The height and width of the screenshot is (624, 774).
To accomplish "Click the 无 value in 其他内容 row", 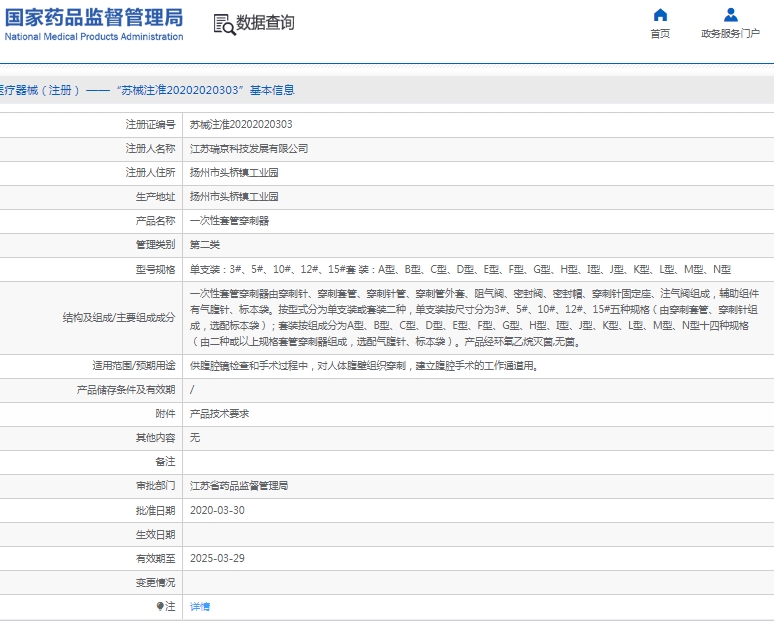I will point(195,438).
